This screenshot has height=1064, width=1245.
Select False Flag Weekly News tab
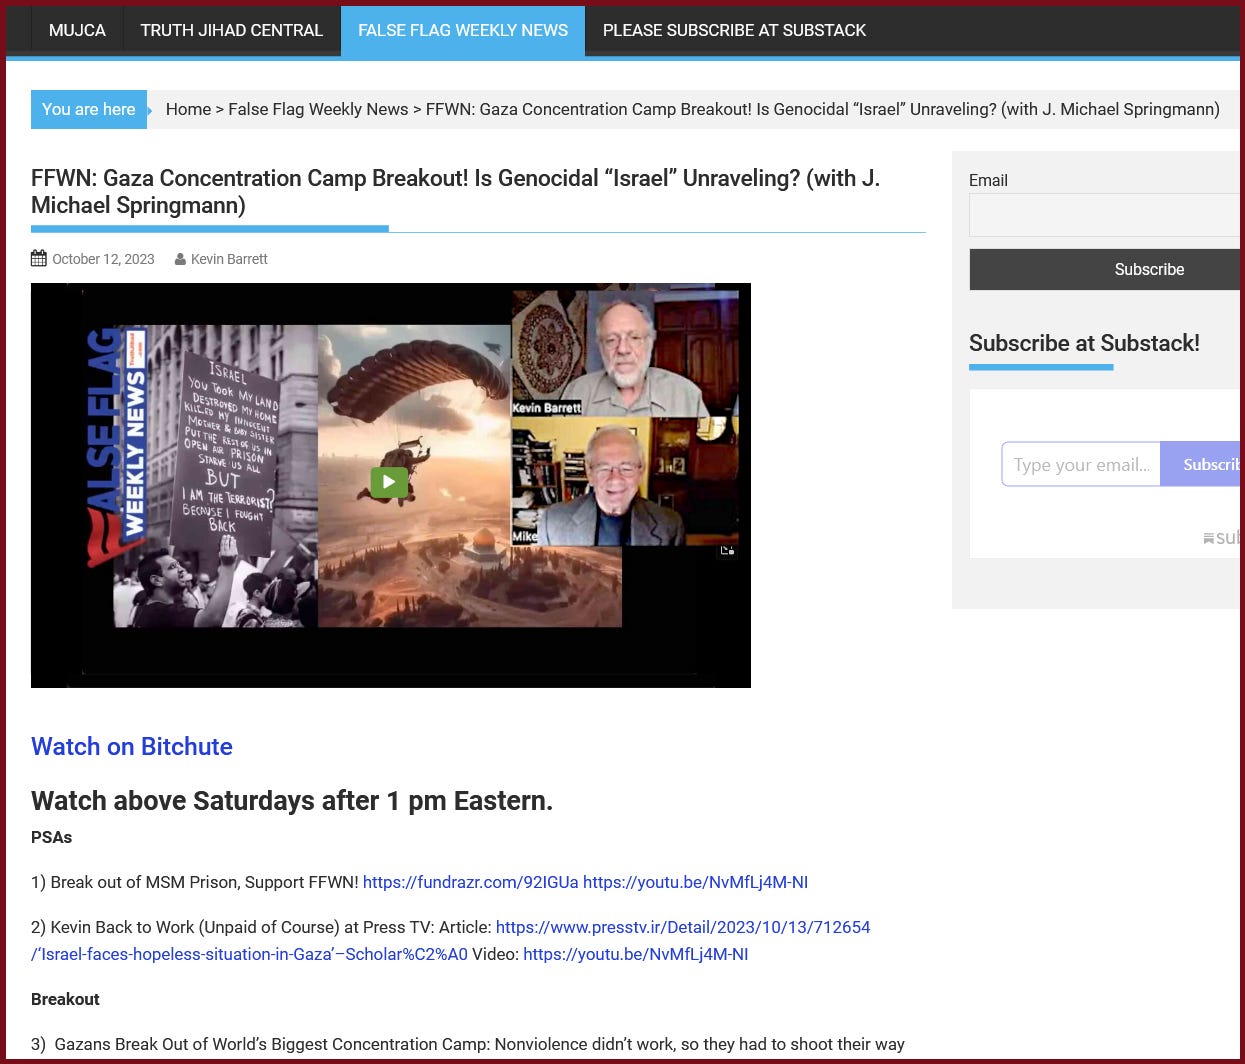tap(463, 30)
